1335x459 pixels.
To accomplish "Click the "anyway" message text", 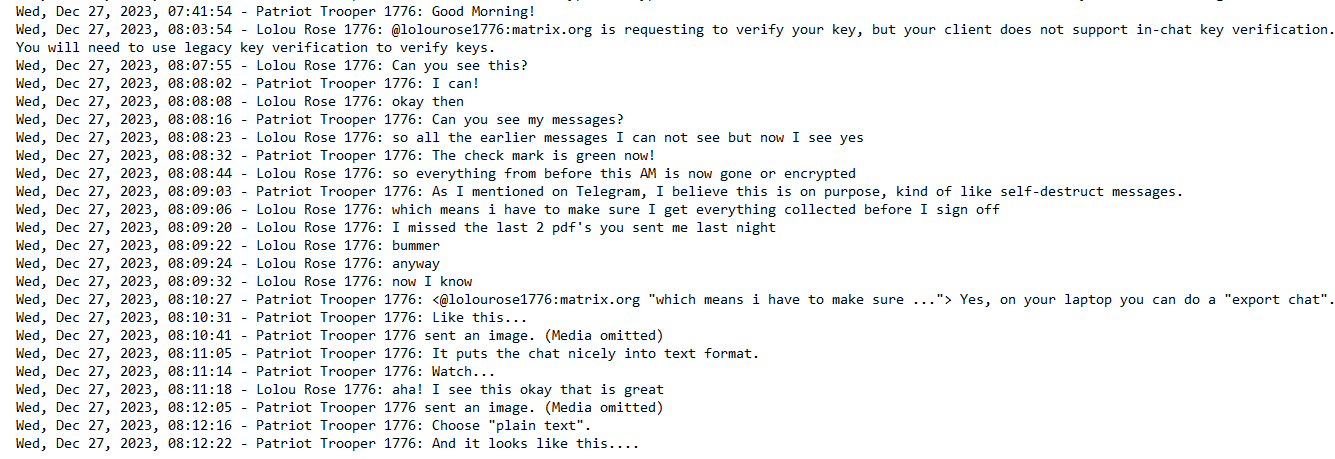I will pos(416,264).
